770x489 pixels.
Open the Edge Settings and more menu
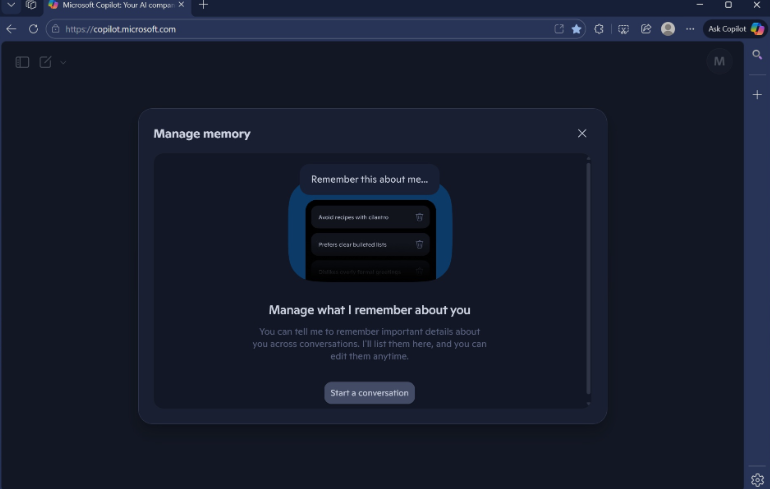tap(690, 29)
